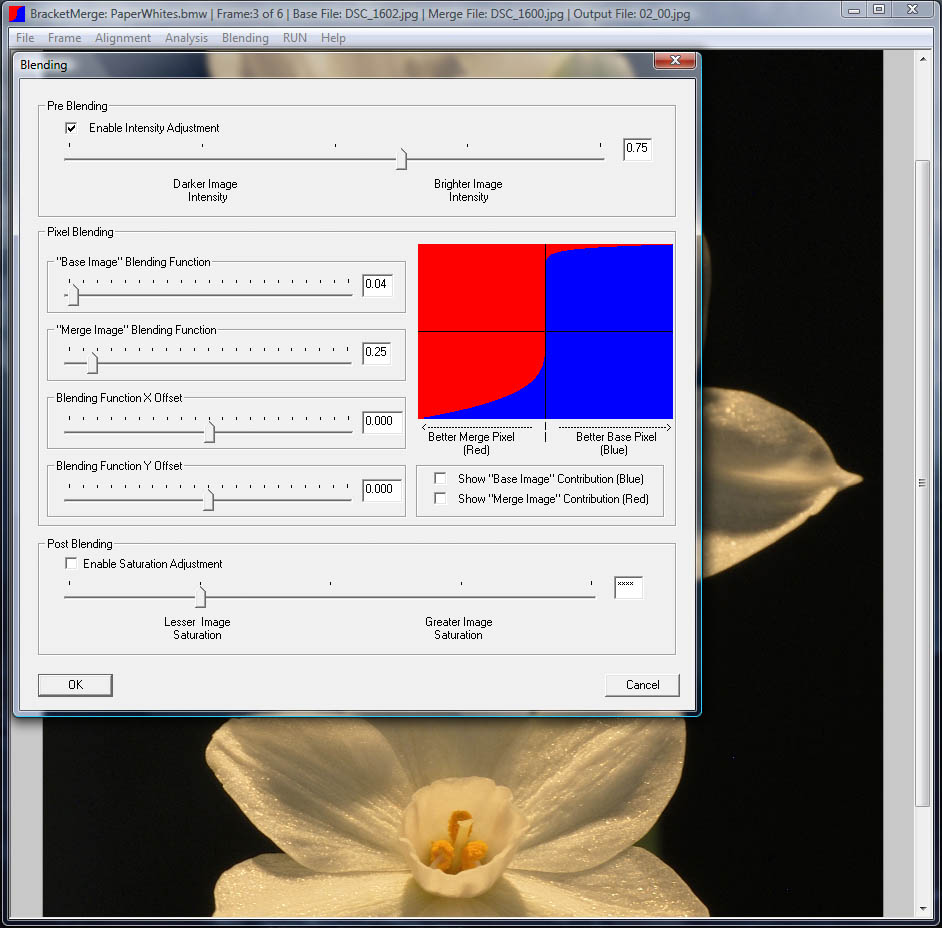
Task: Click the Base Image Blending Function slider thumb
Action: click(x=73, y=295)
